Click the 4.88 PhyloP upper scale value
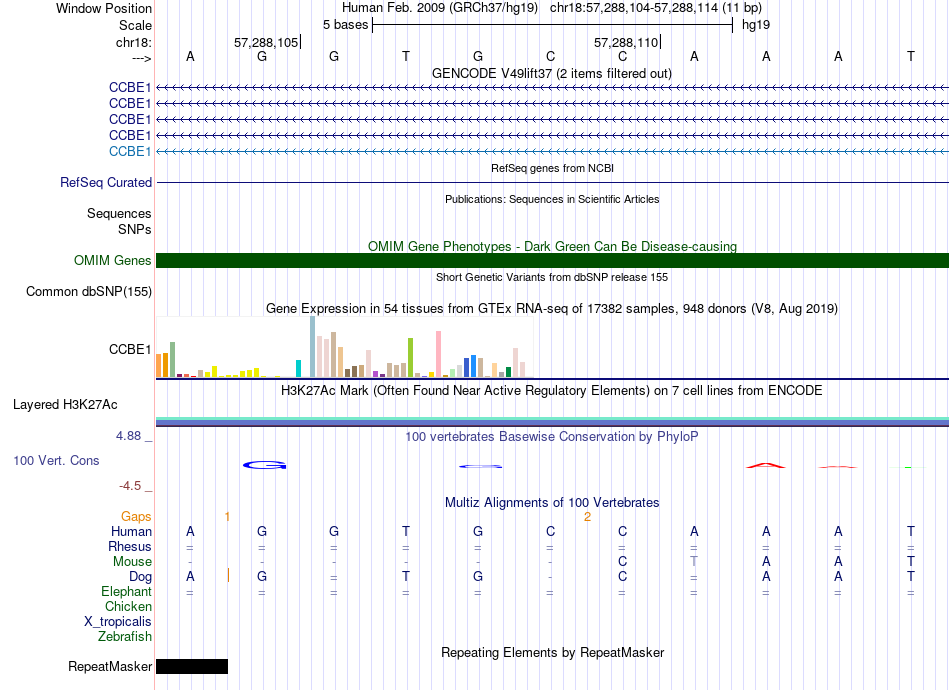The width and height of the screenshot is (950, 690). [x=128, y=436]
